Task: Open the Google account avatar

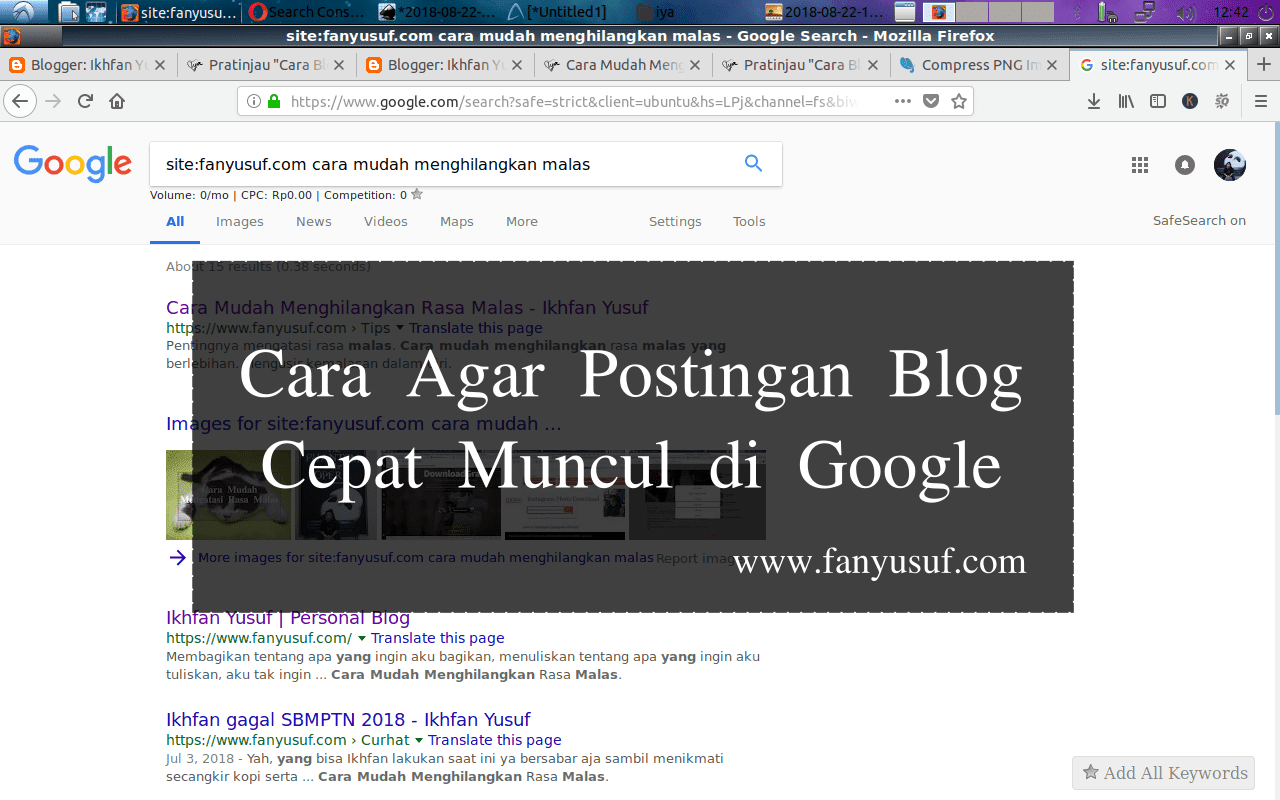Action: coord(1230,165)
